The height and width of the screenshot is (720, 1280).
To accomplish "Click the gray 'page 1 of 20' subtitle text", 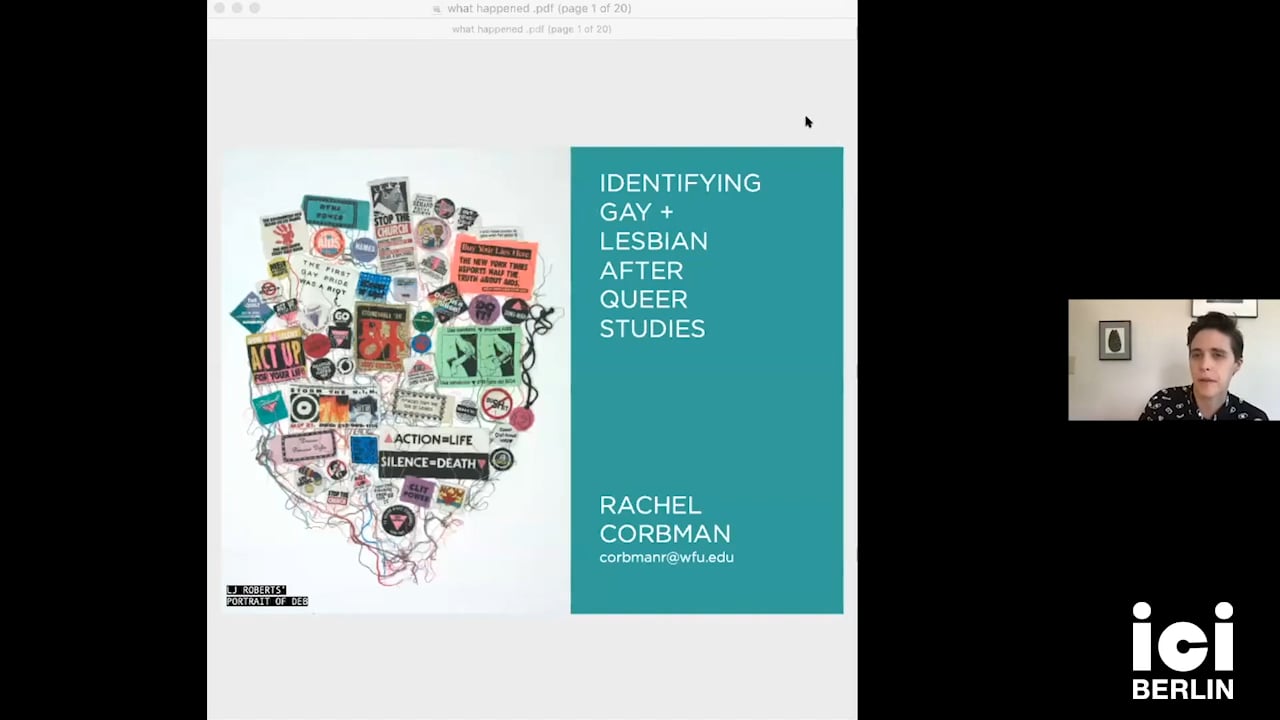I will coord(531,29).
